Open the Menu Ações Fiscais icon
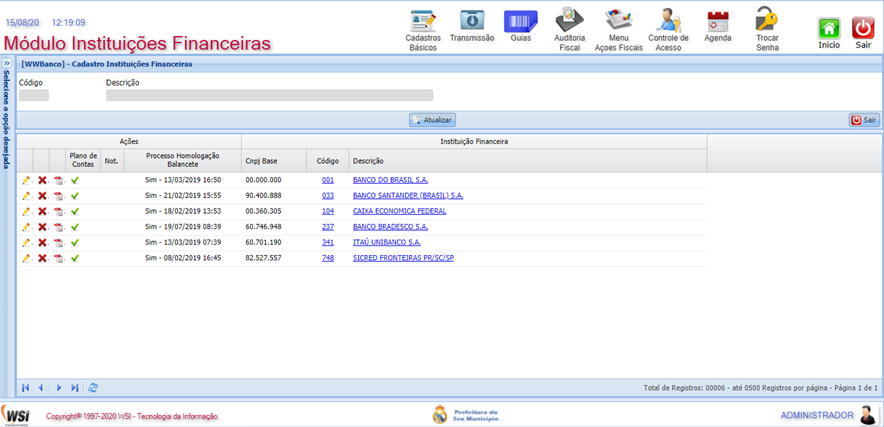 (x=618, y=20)
